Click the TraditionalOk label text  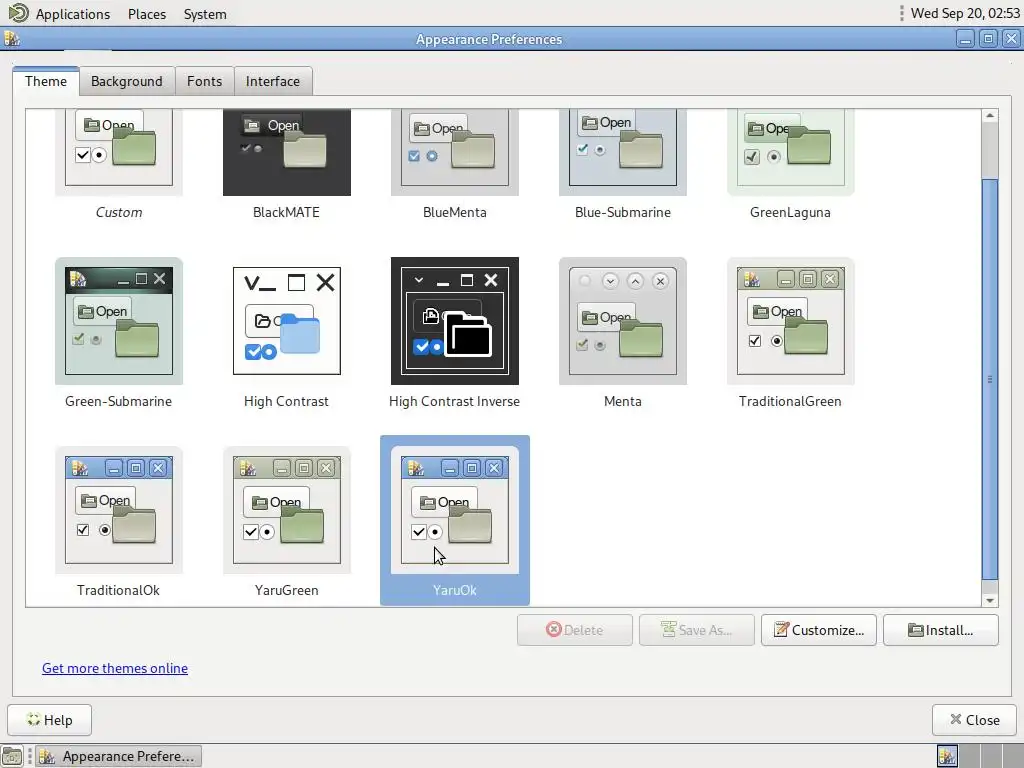pos(119,590)
